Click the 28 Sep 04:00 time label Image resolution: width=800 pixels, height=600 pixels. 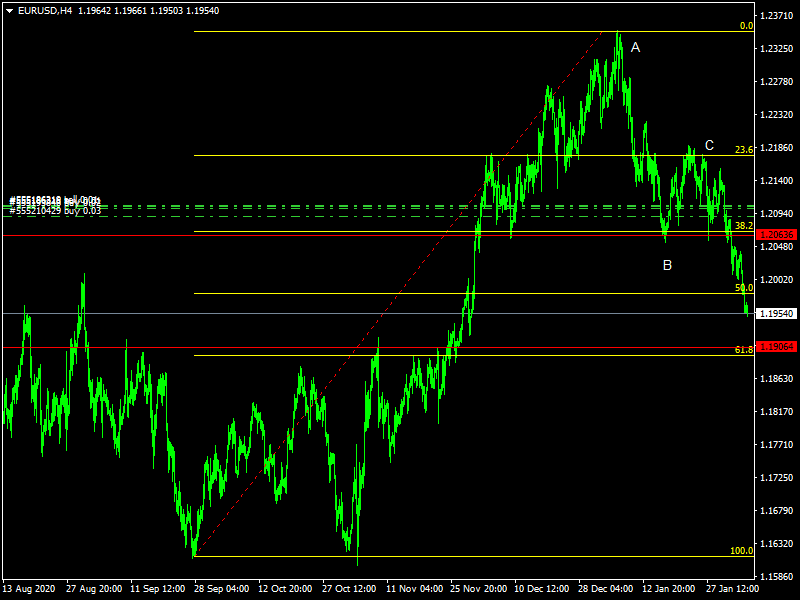point(221,589)
